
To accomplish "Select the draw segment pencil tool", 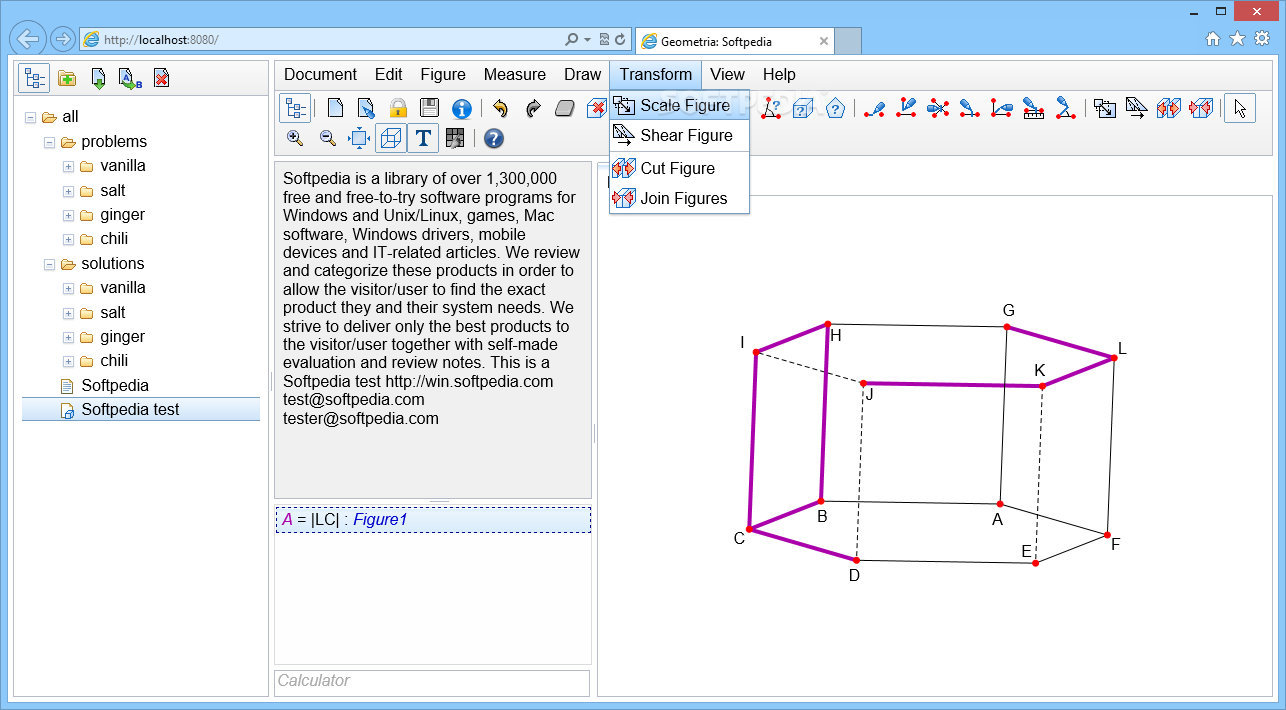I will (x=875, y=108).
